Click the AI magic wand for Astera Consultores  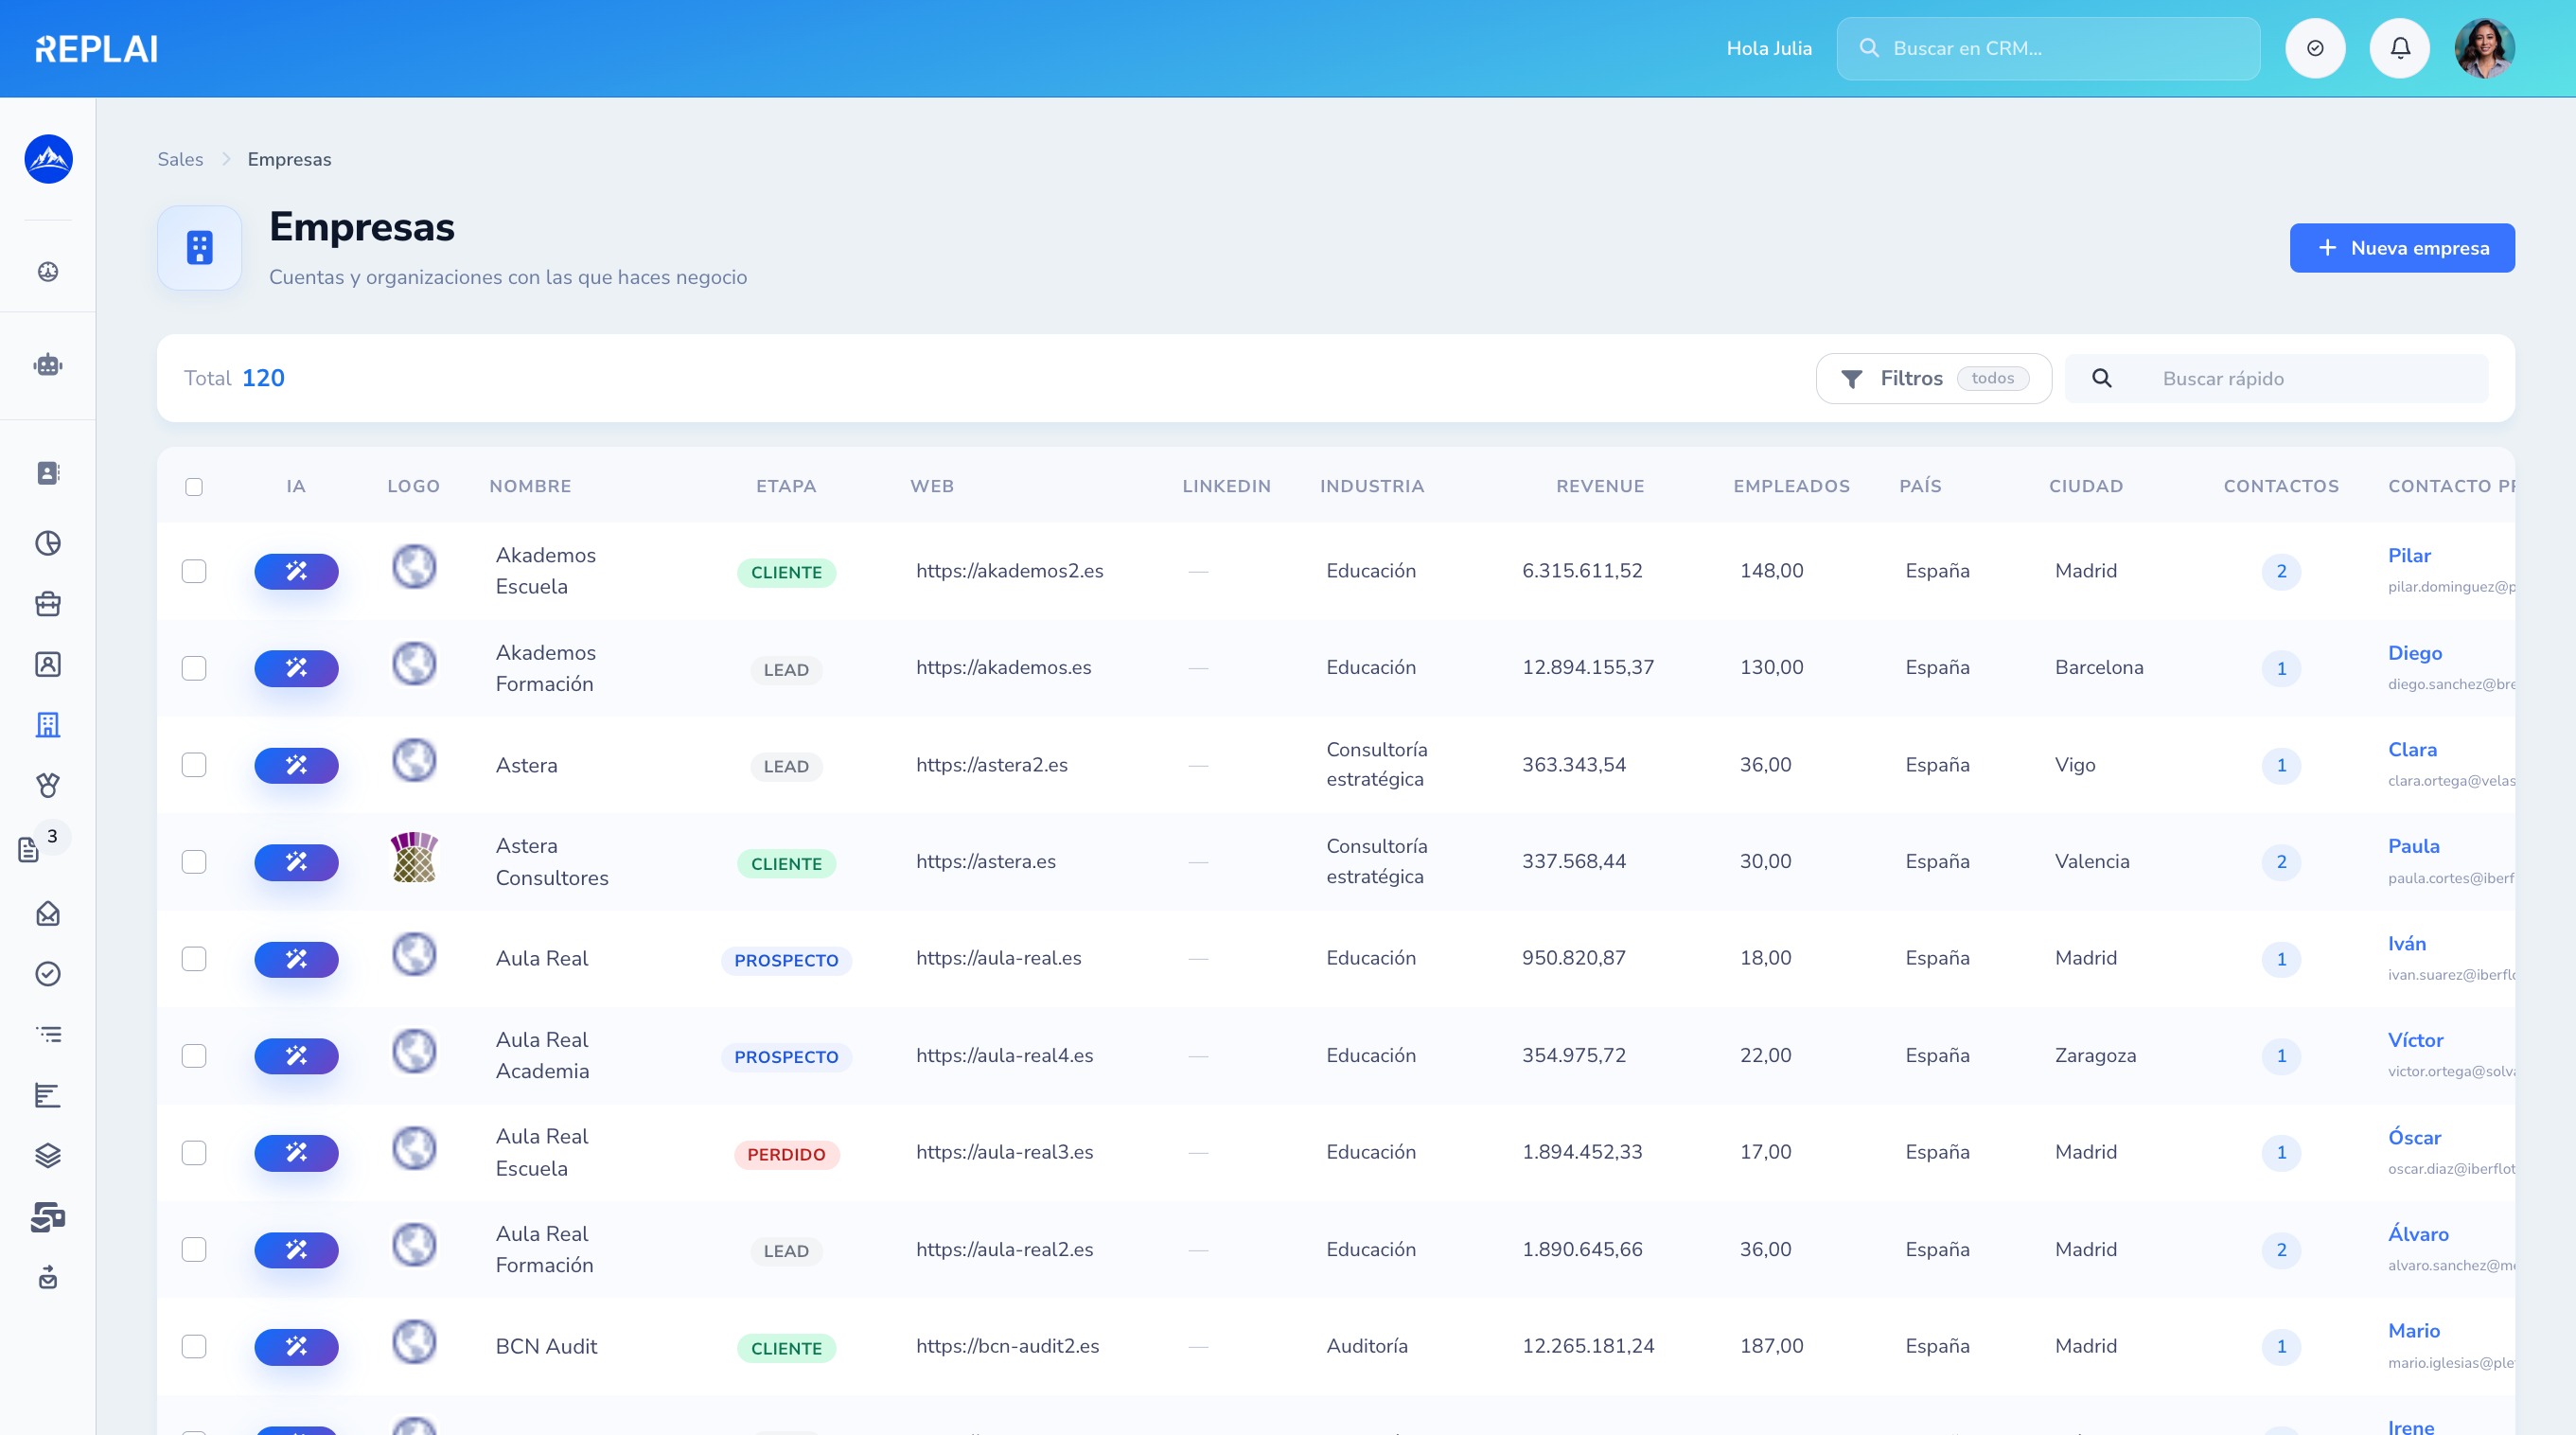[296, 862]
